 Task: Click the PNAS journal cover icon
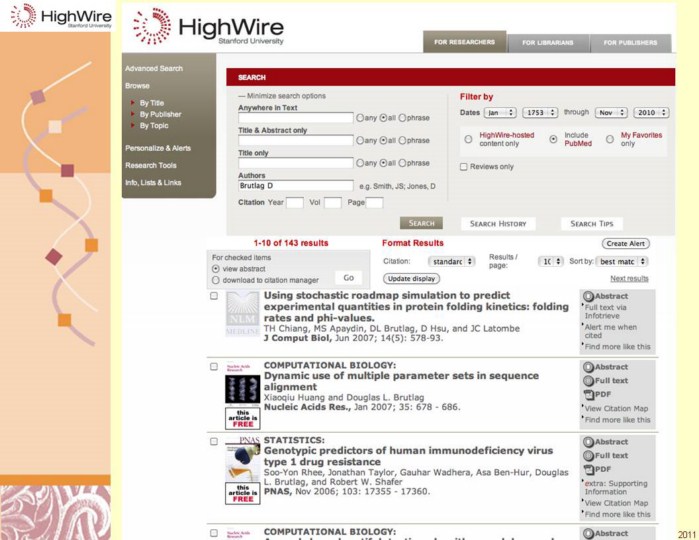(x=242, y=458)
